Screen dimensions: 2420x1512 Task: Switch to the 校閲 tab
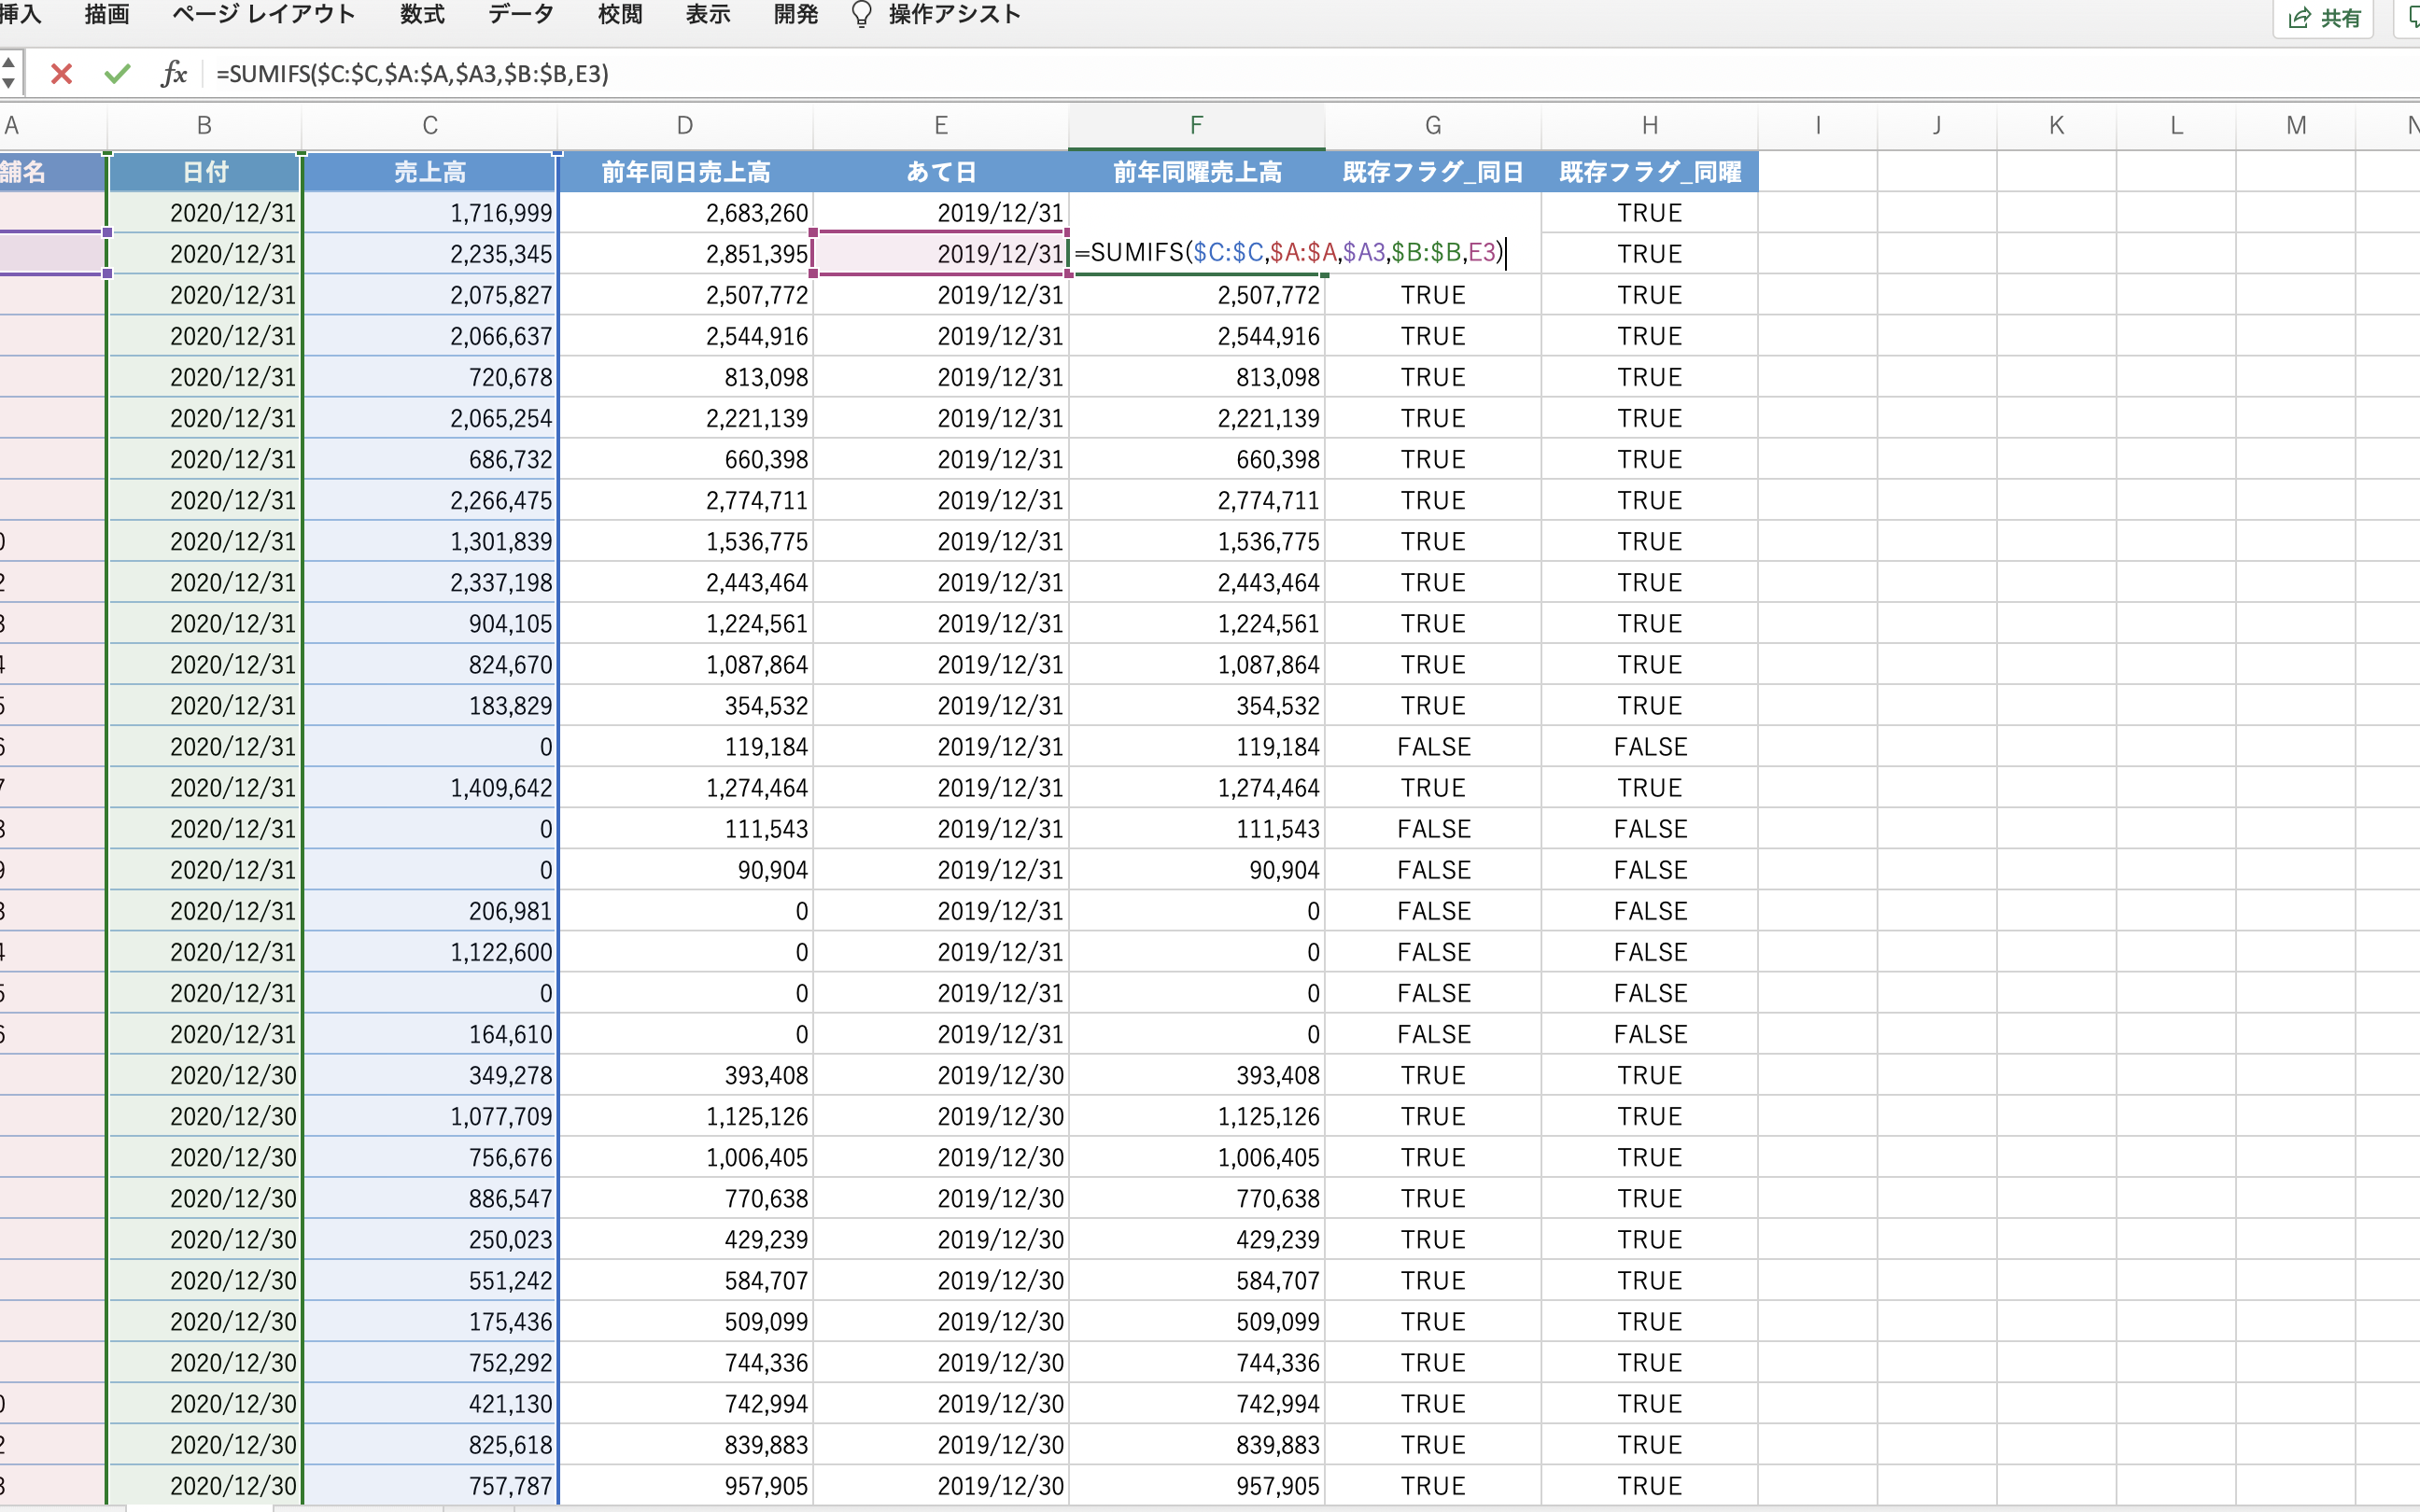tap(620, 14)
